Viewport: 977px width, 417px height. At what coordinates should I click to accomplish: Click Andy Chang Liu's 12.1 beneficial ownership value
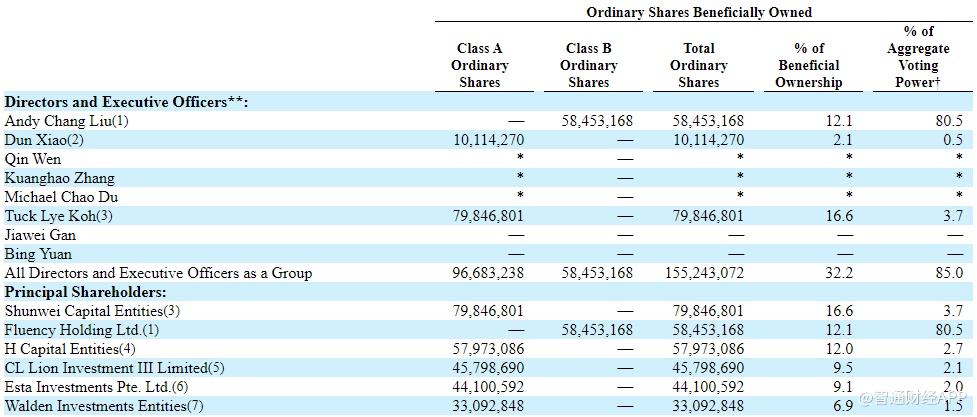[x=841, y=121]
